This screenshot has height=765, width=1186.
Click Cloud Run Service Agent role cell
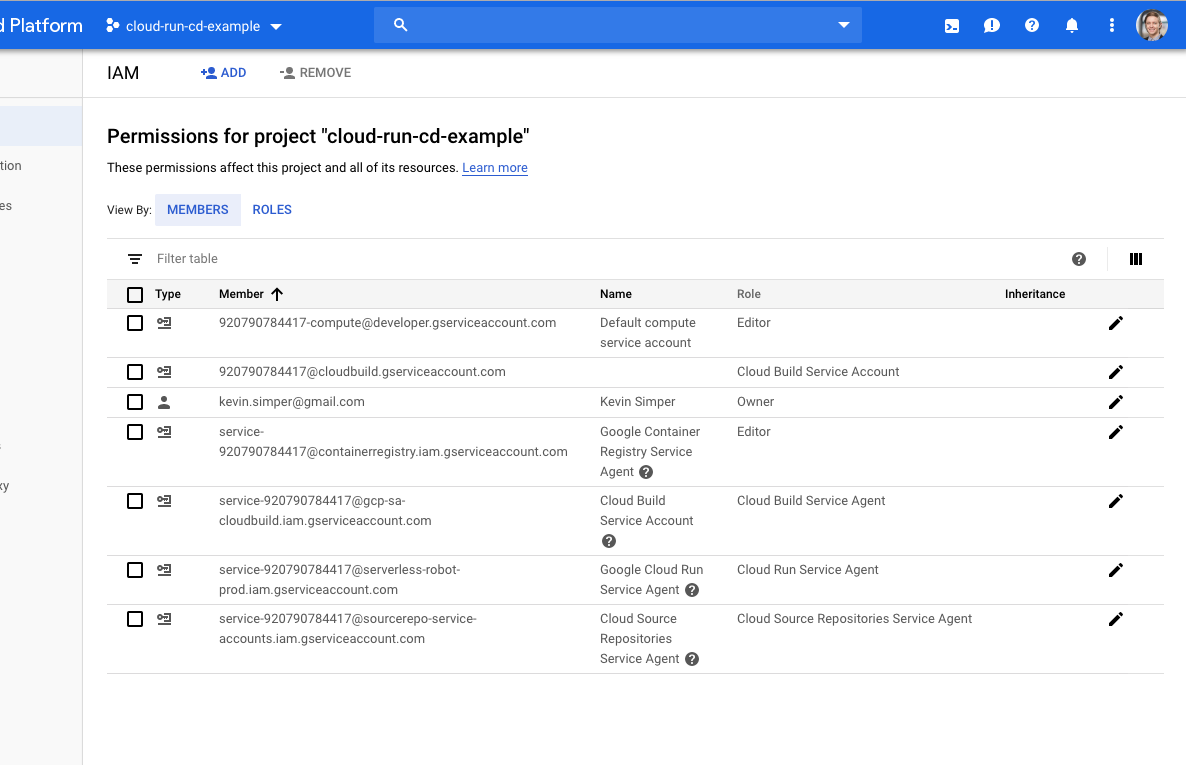click(808, 570)
